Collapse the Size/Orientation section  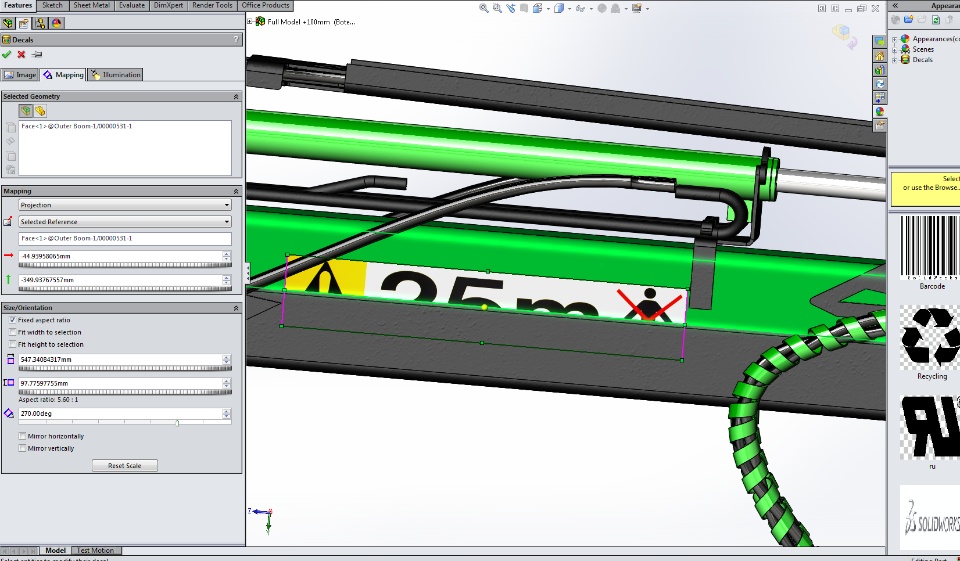pyautogui.click(x=236, y=308)
